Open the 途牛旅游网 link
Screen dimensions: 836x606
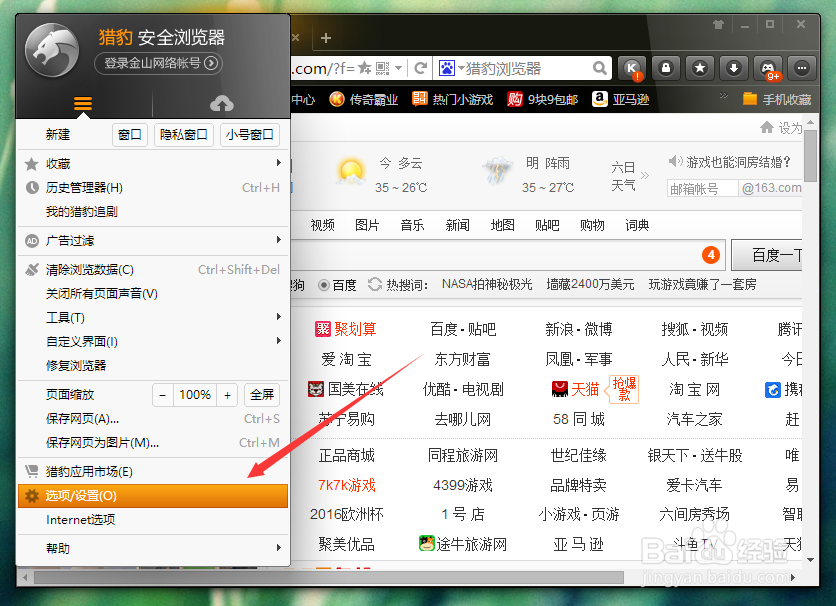(x=463, y=544)
